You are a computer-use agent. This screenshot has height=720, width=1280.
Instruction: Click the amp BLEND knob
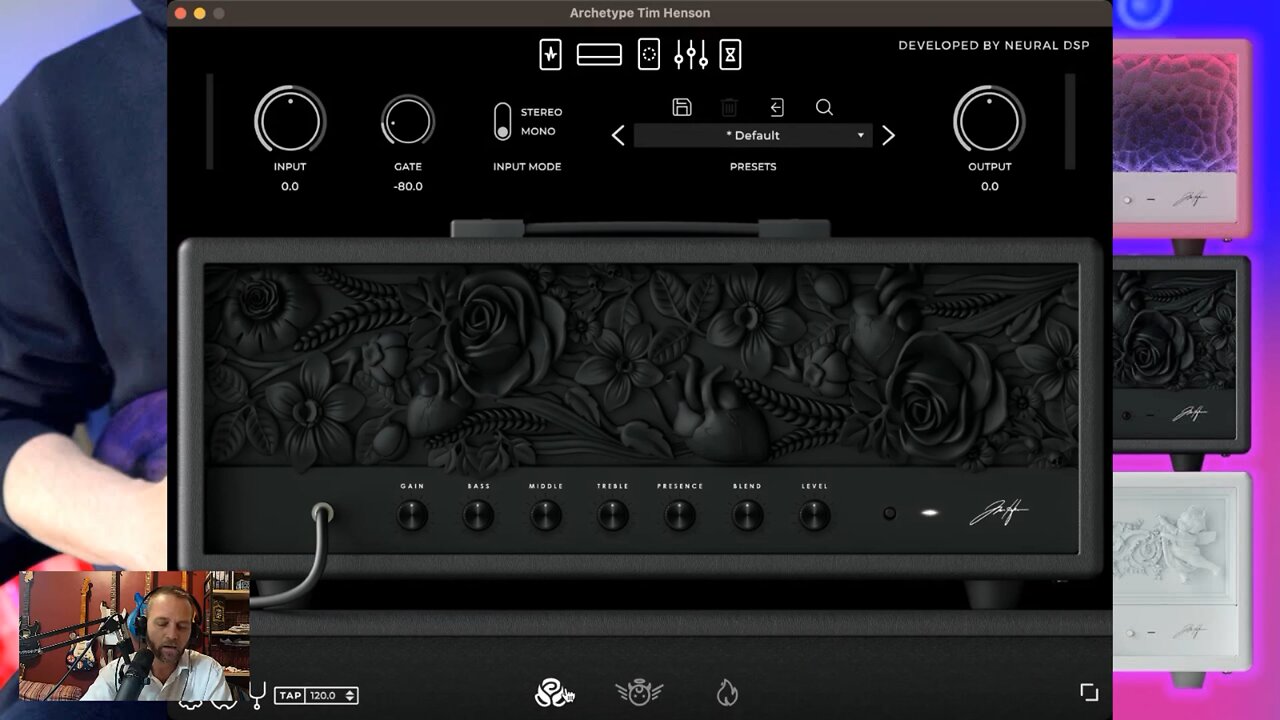pyautogui.click(x=747, y=515)
